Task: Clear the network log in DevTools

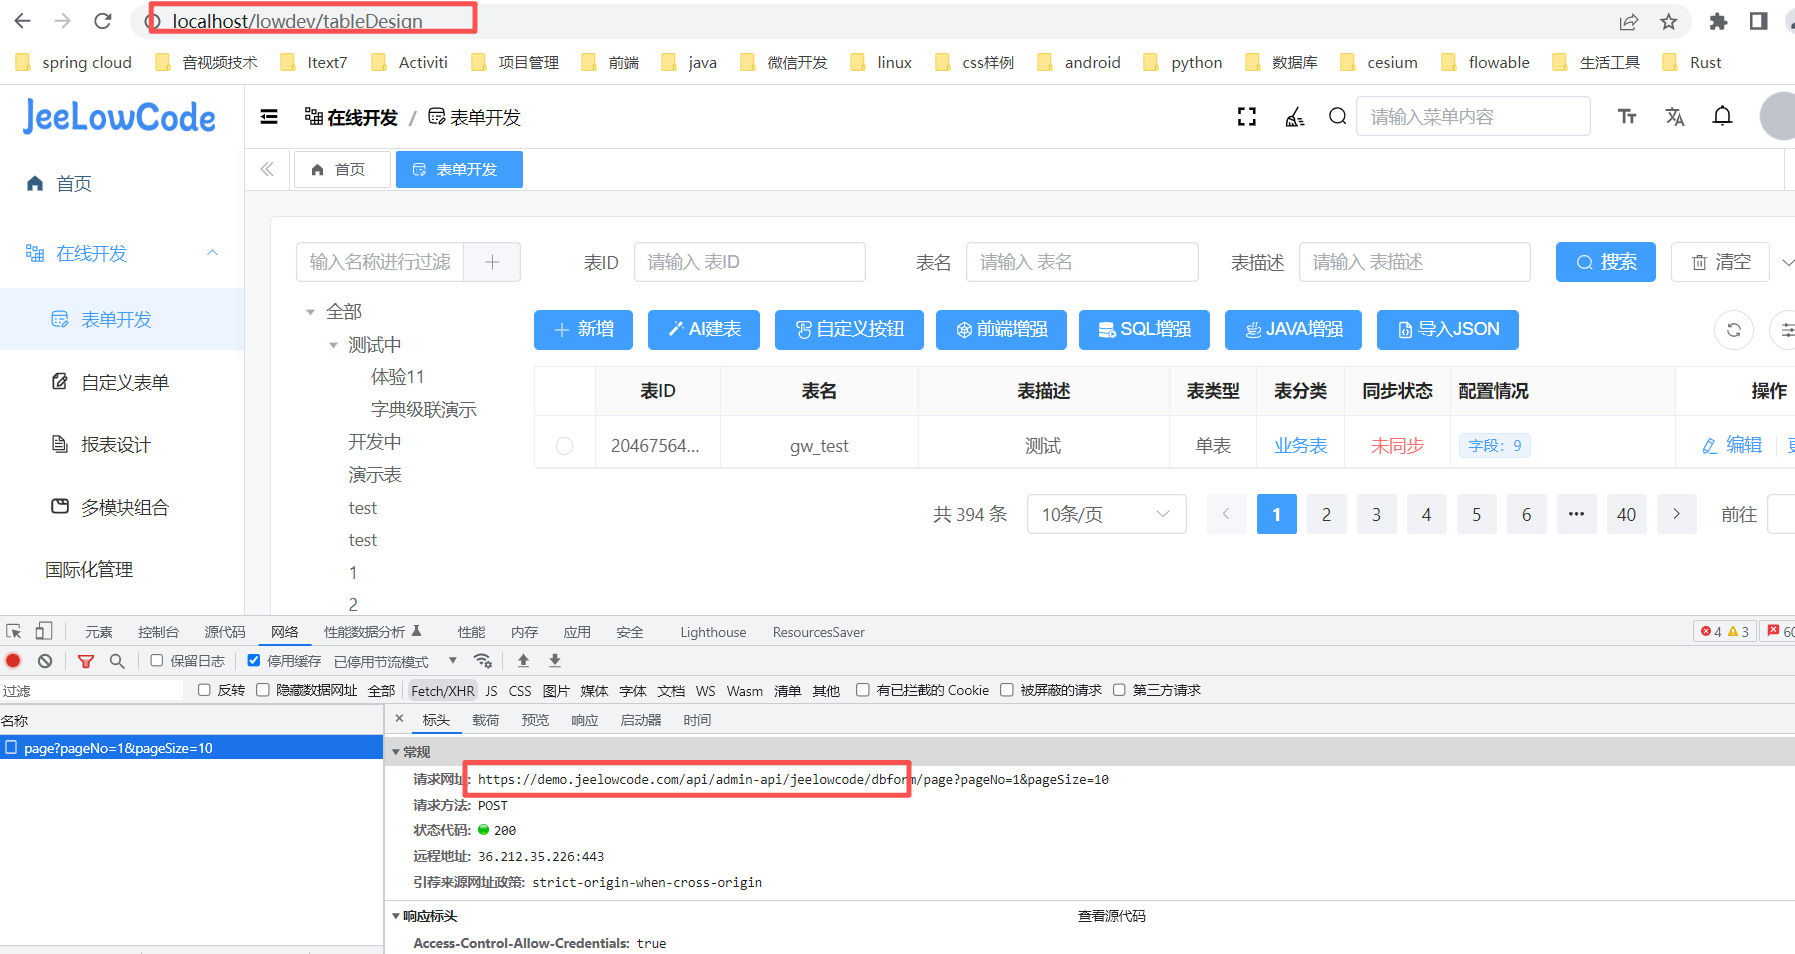Action: point(45,661)
